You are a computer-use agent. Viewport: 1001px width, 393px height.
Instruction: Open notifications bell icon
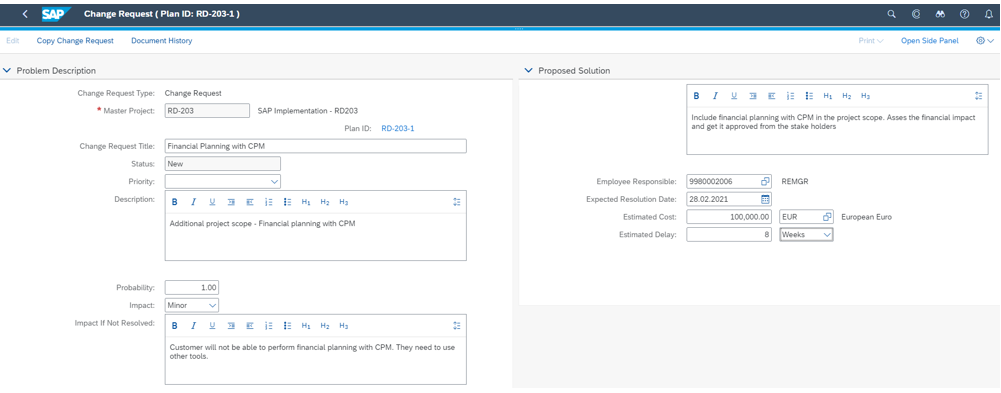pyautogui.click(x=989, y=13)
